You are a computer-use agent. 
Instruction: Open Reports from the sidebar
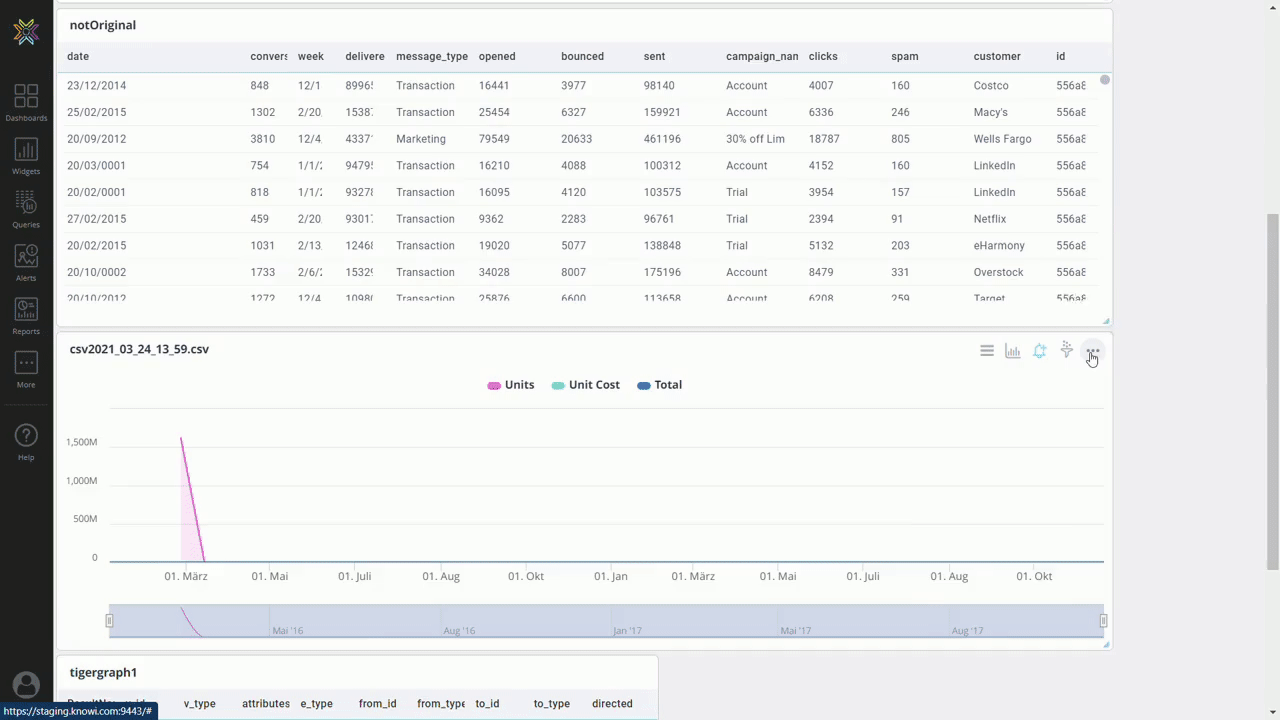pos(26,316)
